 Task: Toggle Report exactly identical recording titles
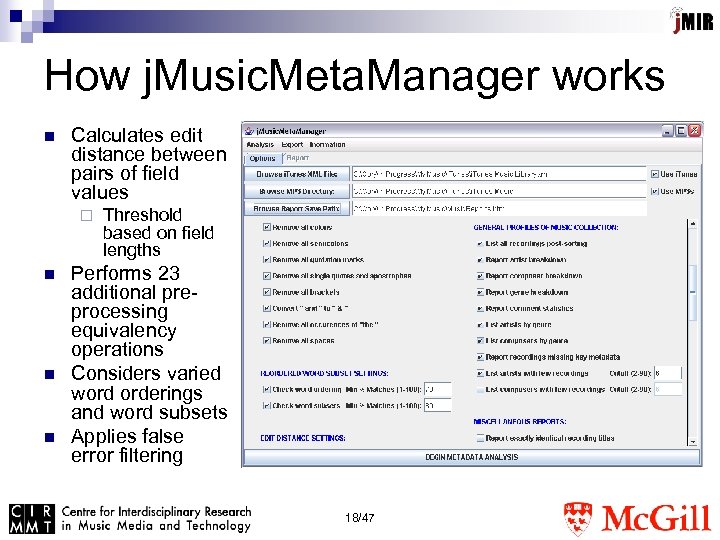(x=480, y=439)
